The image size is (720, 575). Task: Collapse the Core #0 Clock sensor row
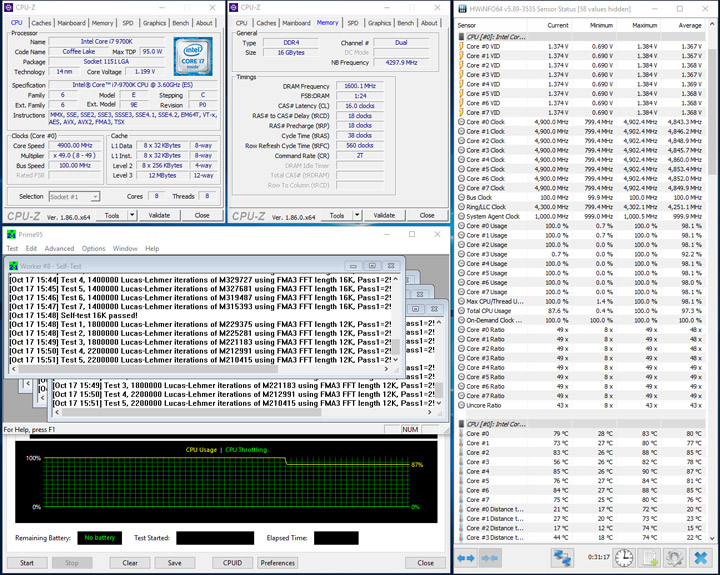[460, 122]
